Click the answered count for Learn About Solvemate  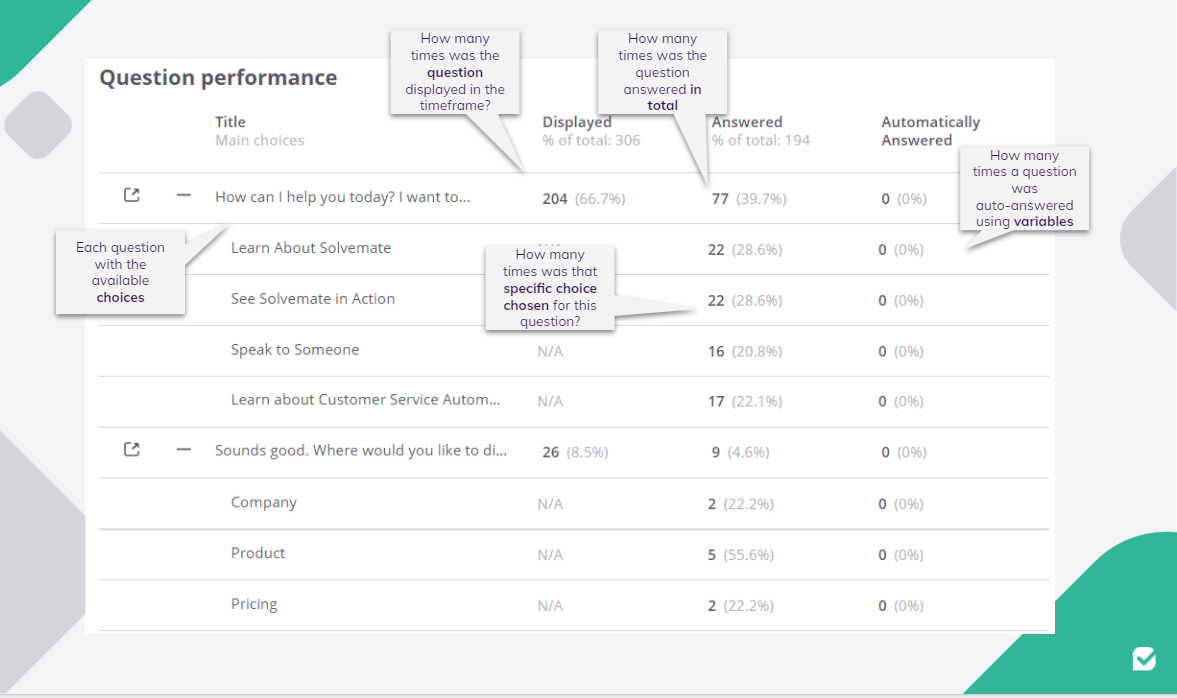pos(745,250)
